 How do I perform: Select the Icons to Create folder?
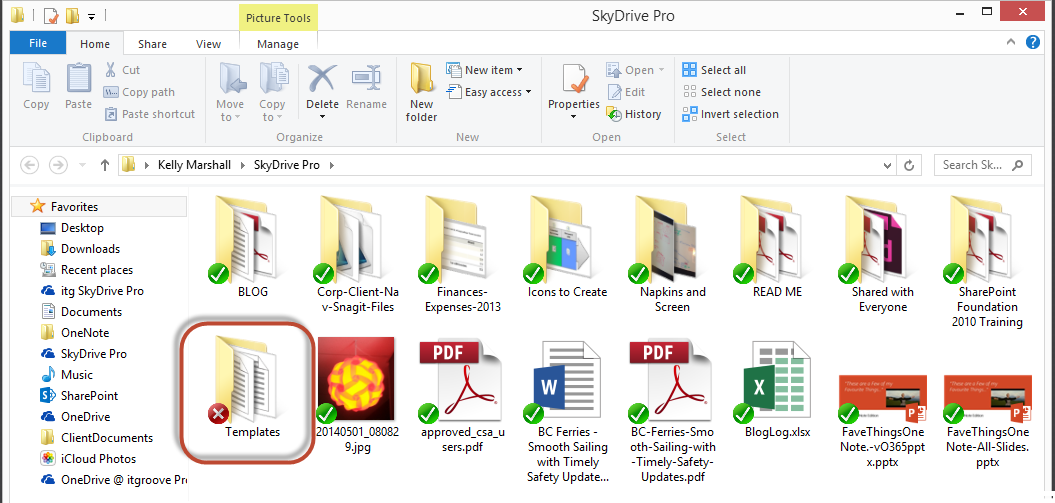click(567, 247)
